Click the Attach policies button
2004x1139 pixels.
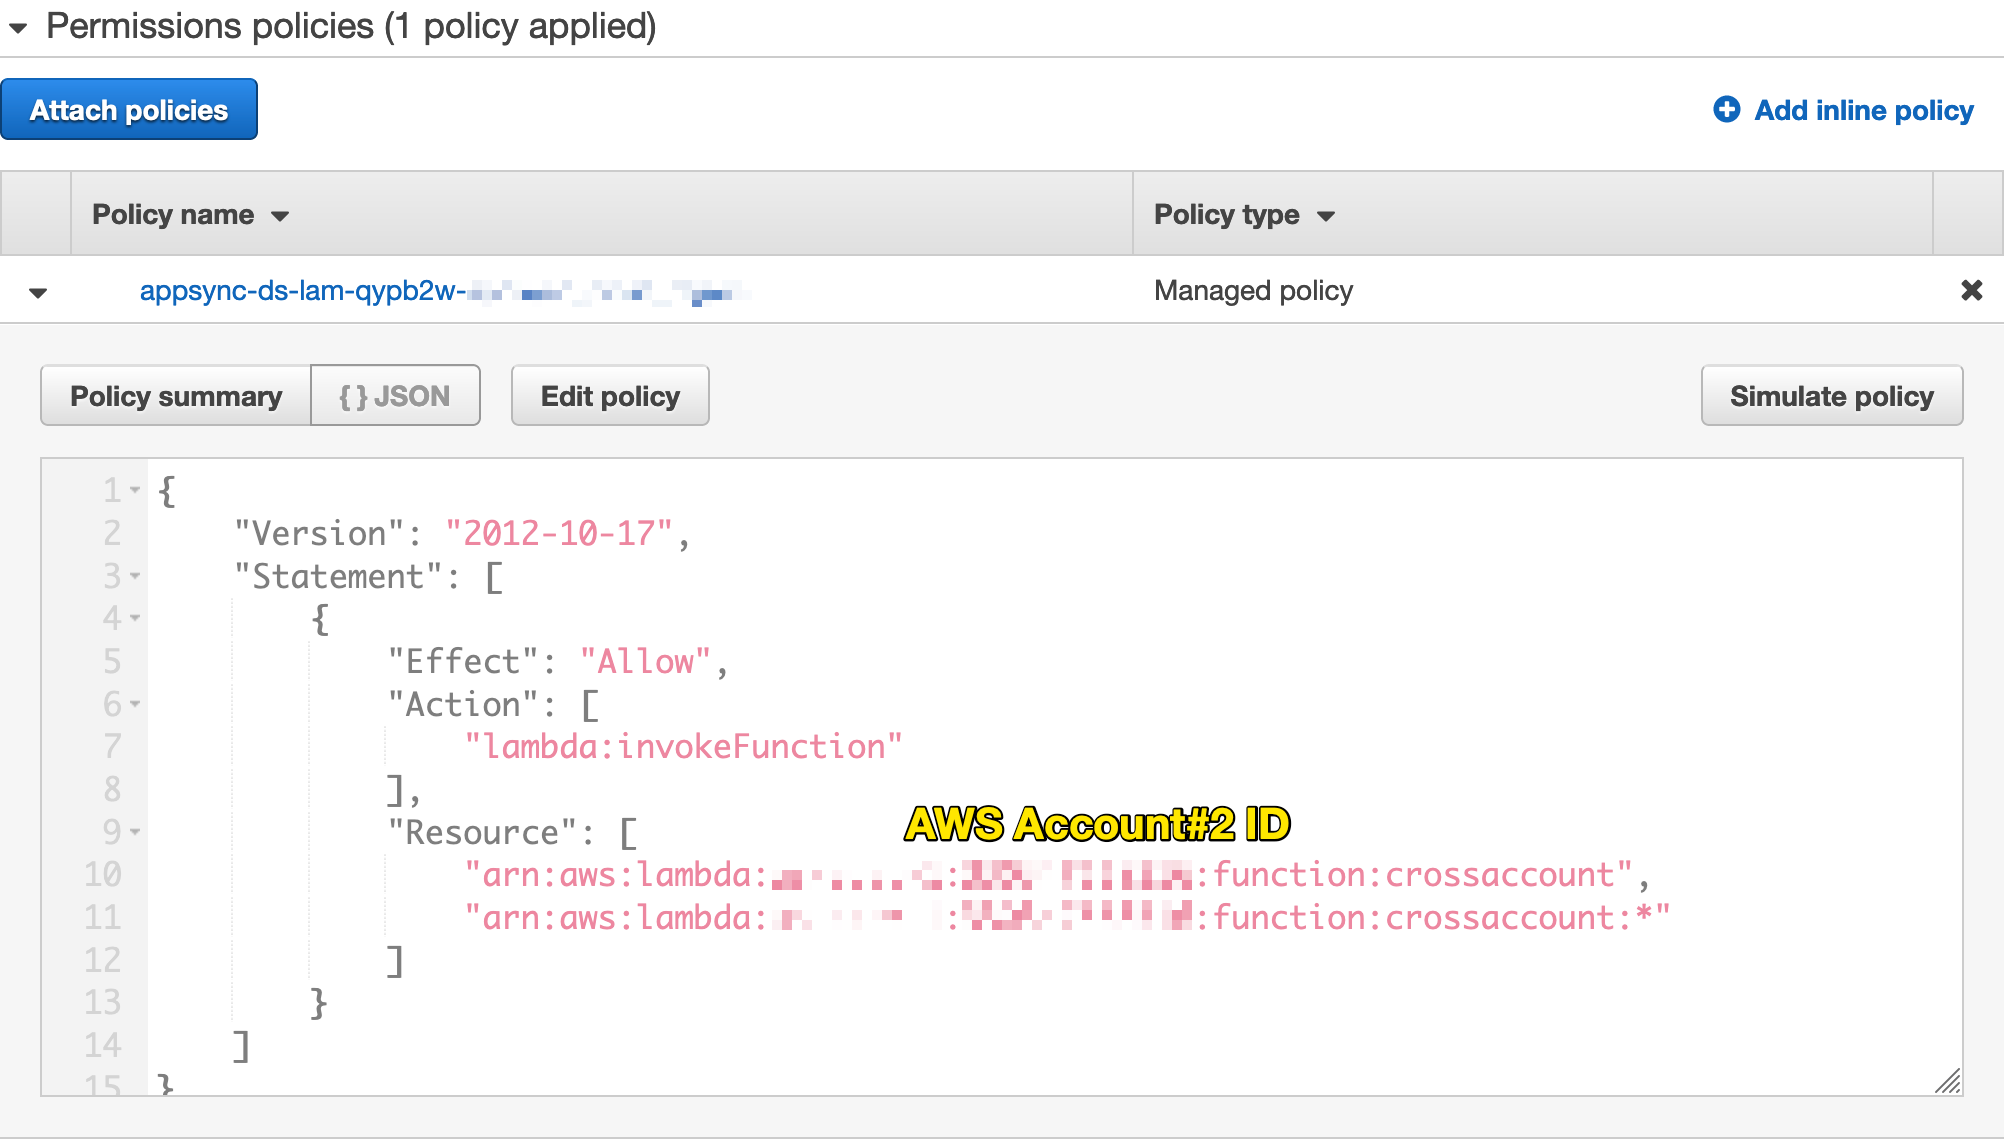tap(129, 109)
